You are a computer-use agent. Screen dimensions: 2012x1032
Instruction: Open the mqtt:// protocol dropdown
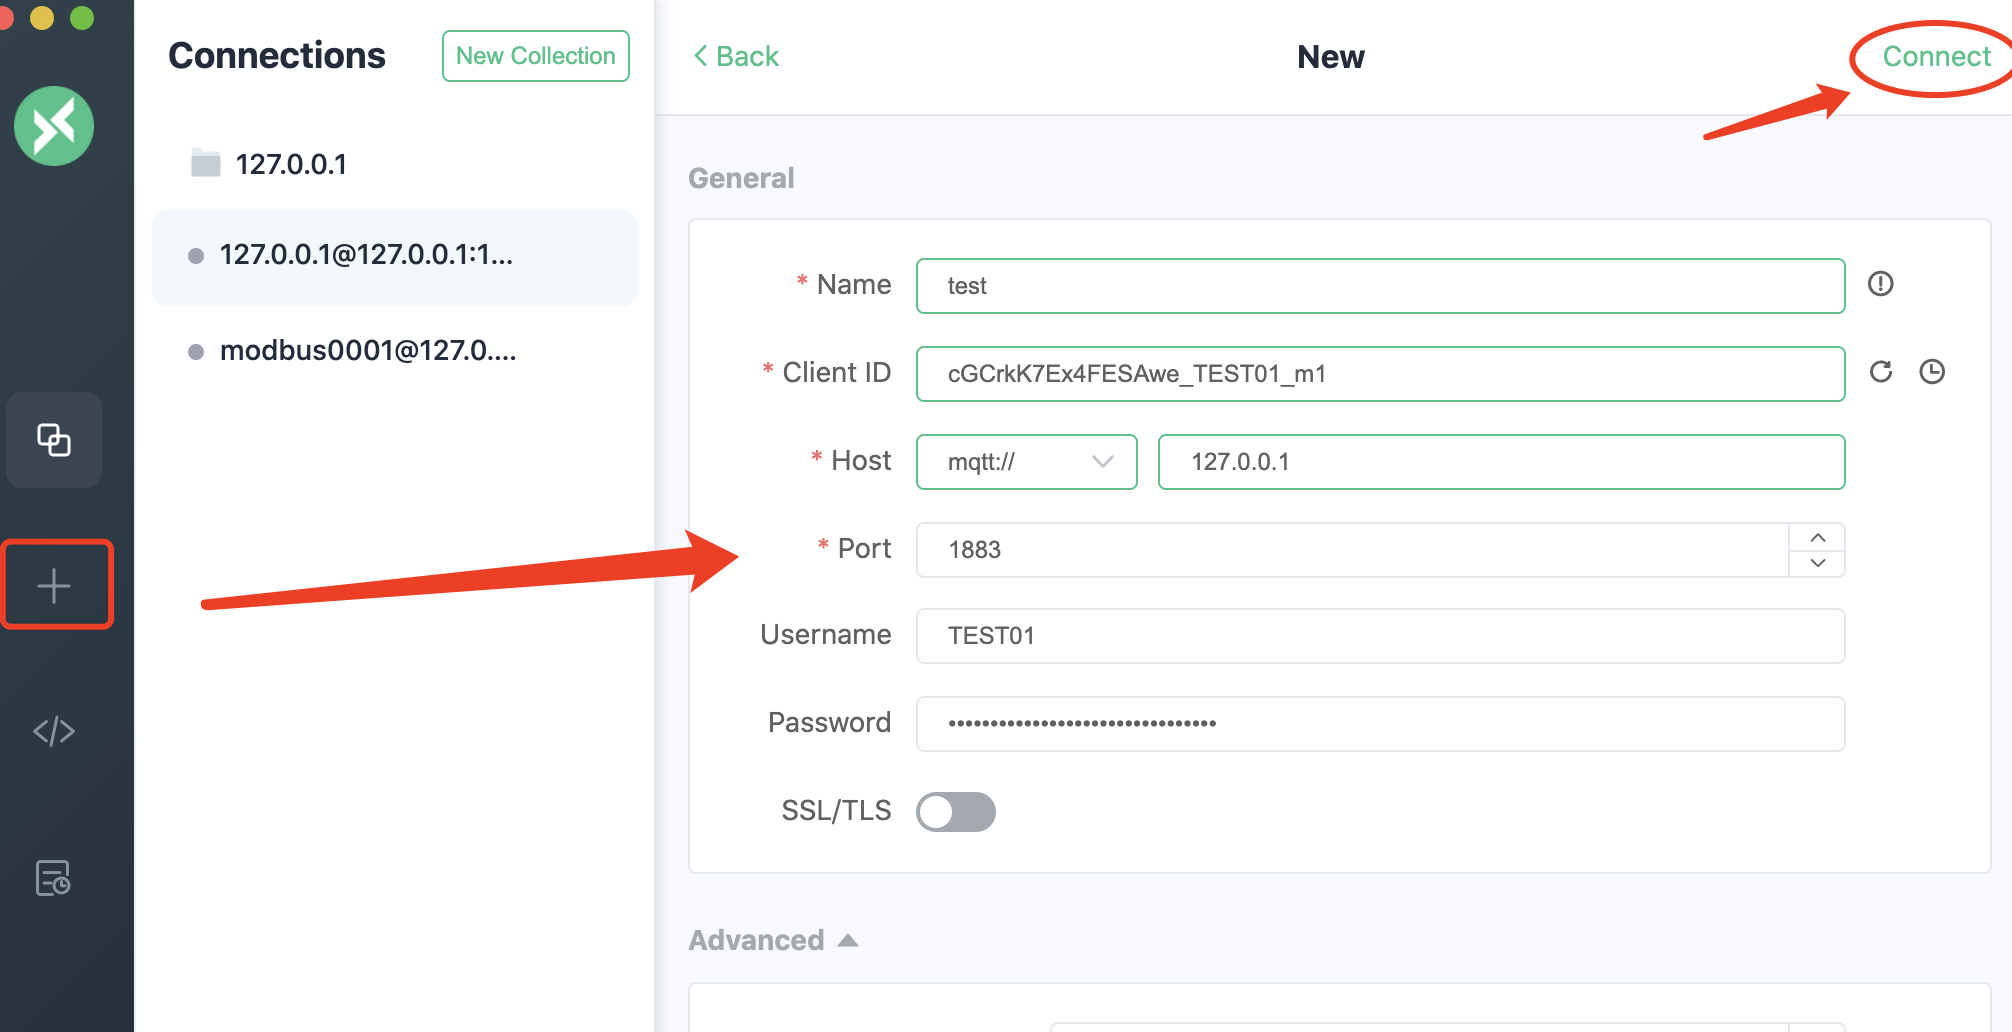pos(1026,461)
